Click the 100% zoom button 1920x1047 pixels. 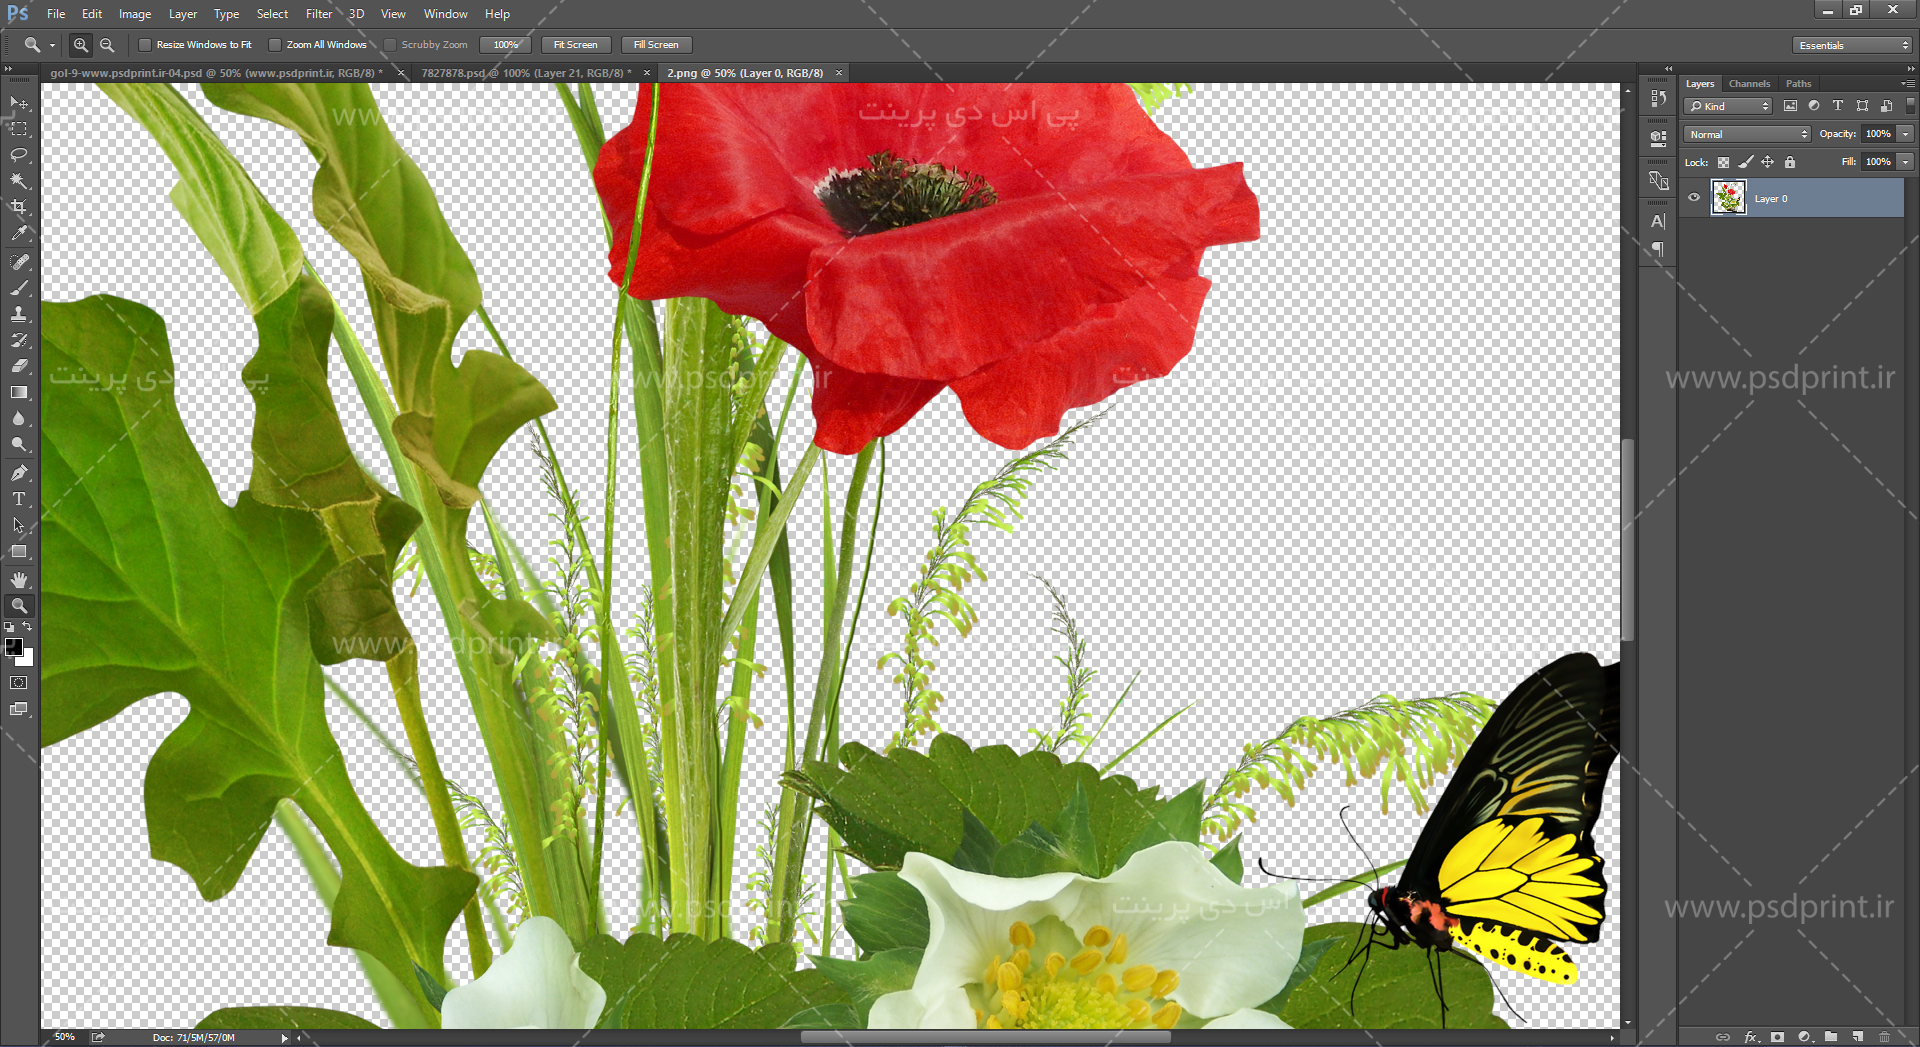tap(506, 45)
